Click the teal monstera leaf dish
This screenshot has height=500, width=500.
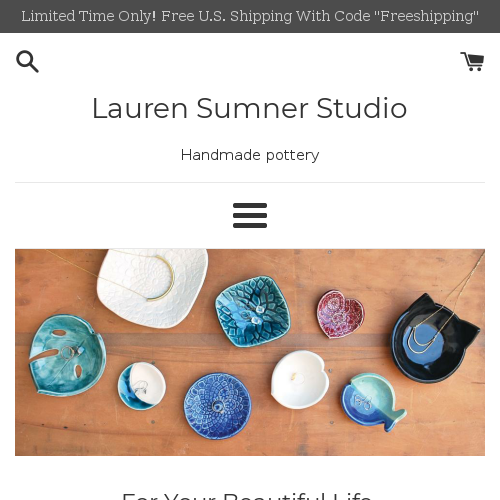tap(68, 355)
